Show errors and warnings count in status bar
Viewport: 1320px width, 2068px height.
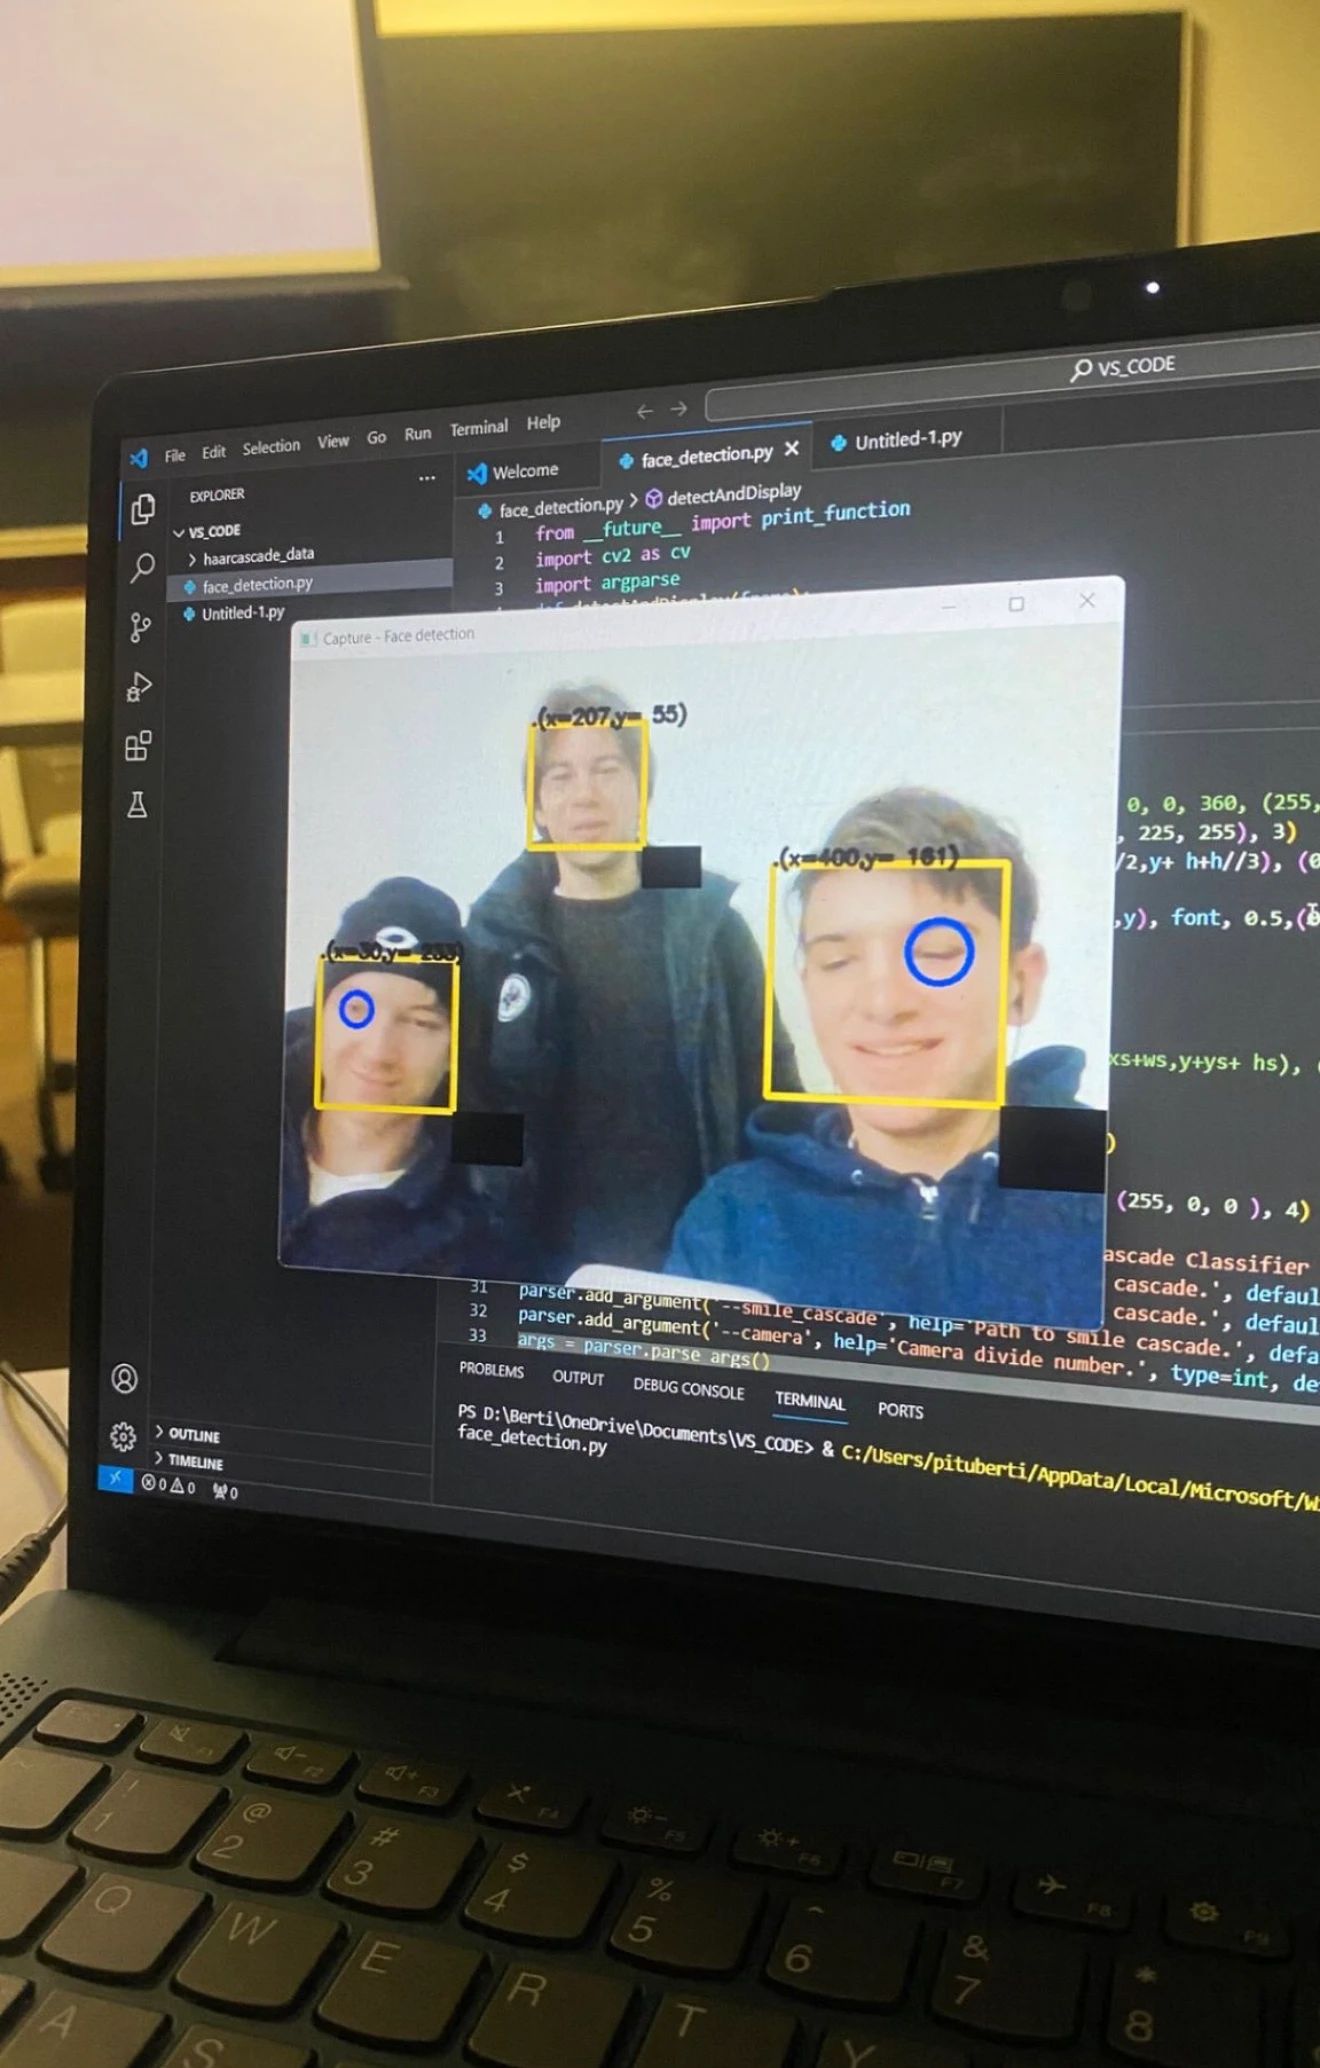click(168, 1485)
